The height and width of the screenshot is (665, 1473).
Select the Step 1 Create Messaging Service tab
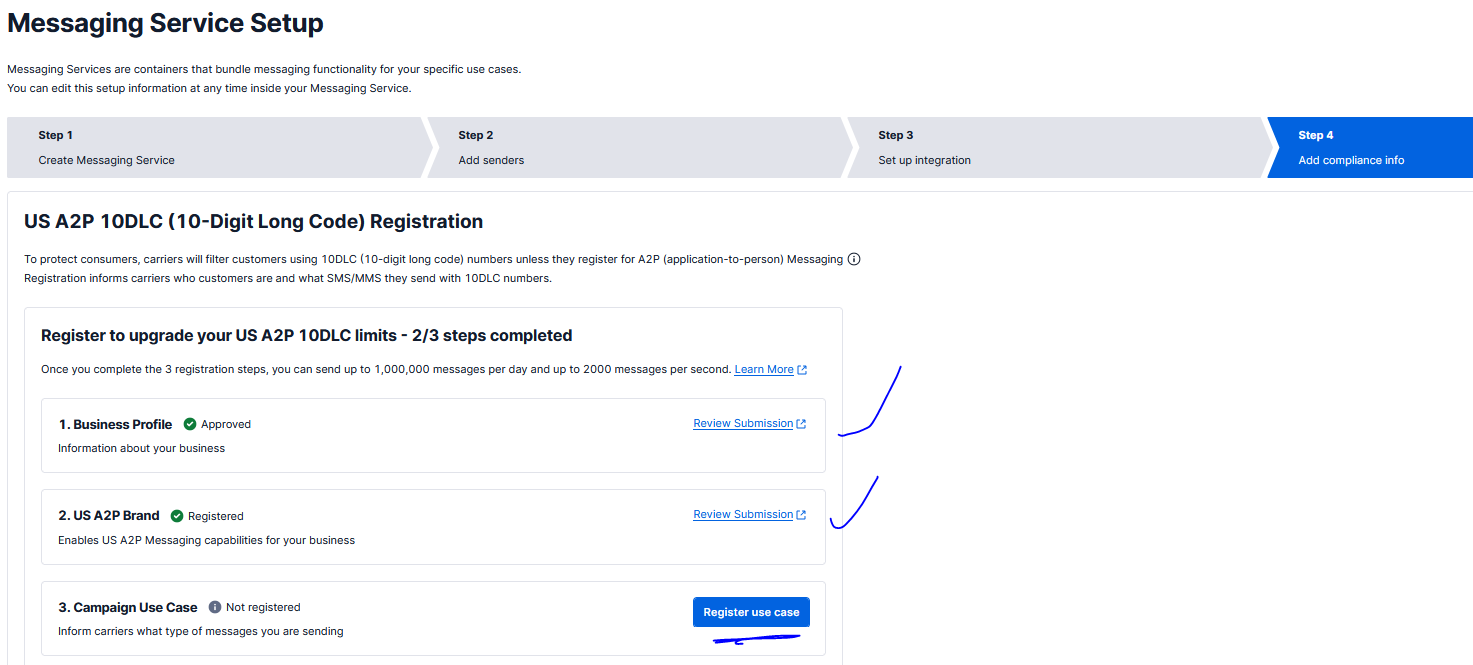pyautogui.click(x=200, y=146)
